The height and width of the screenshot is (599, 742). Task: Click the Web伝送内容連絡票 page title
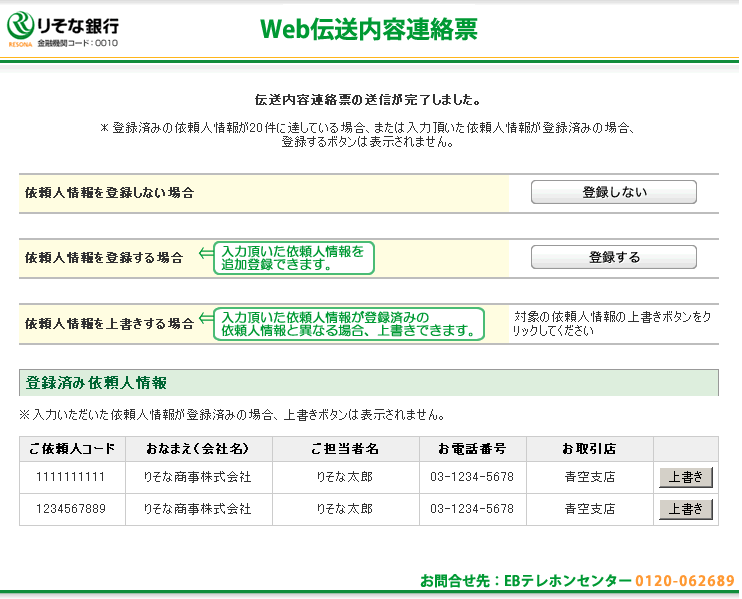coord(369,29)
